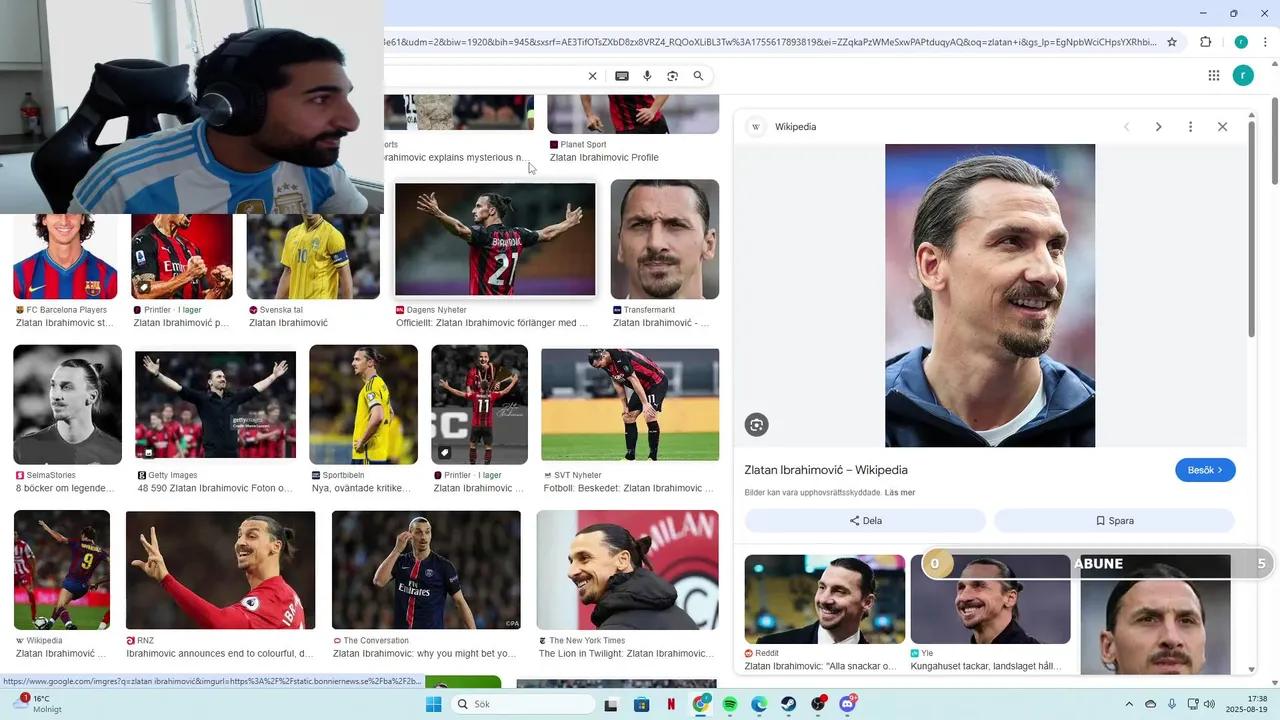Screen dimensions: 1280x720
Task: Open Svenska tal yellow jersey image
Action: (x=313, y=256)
